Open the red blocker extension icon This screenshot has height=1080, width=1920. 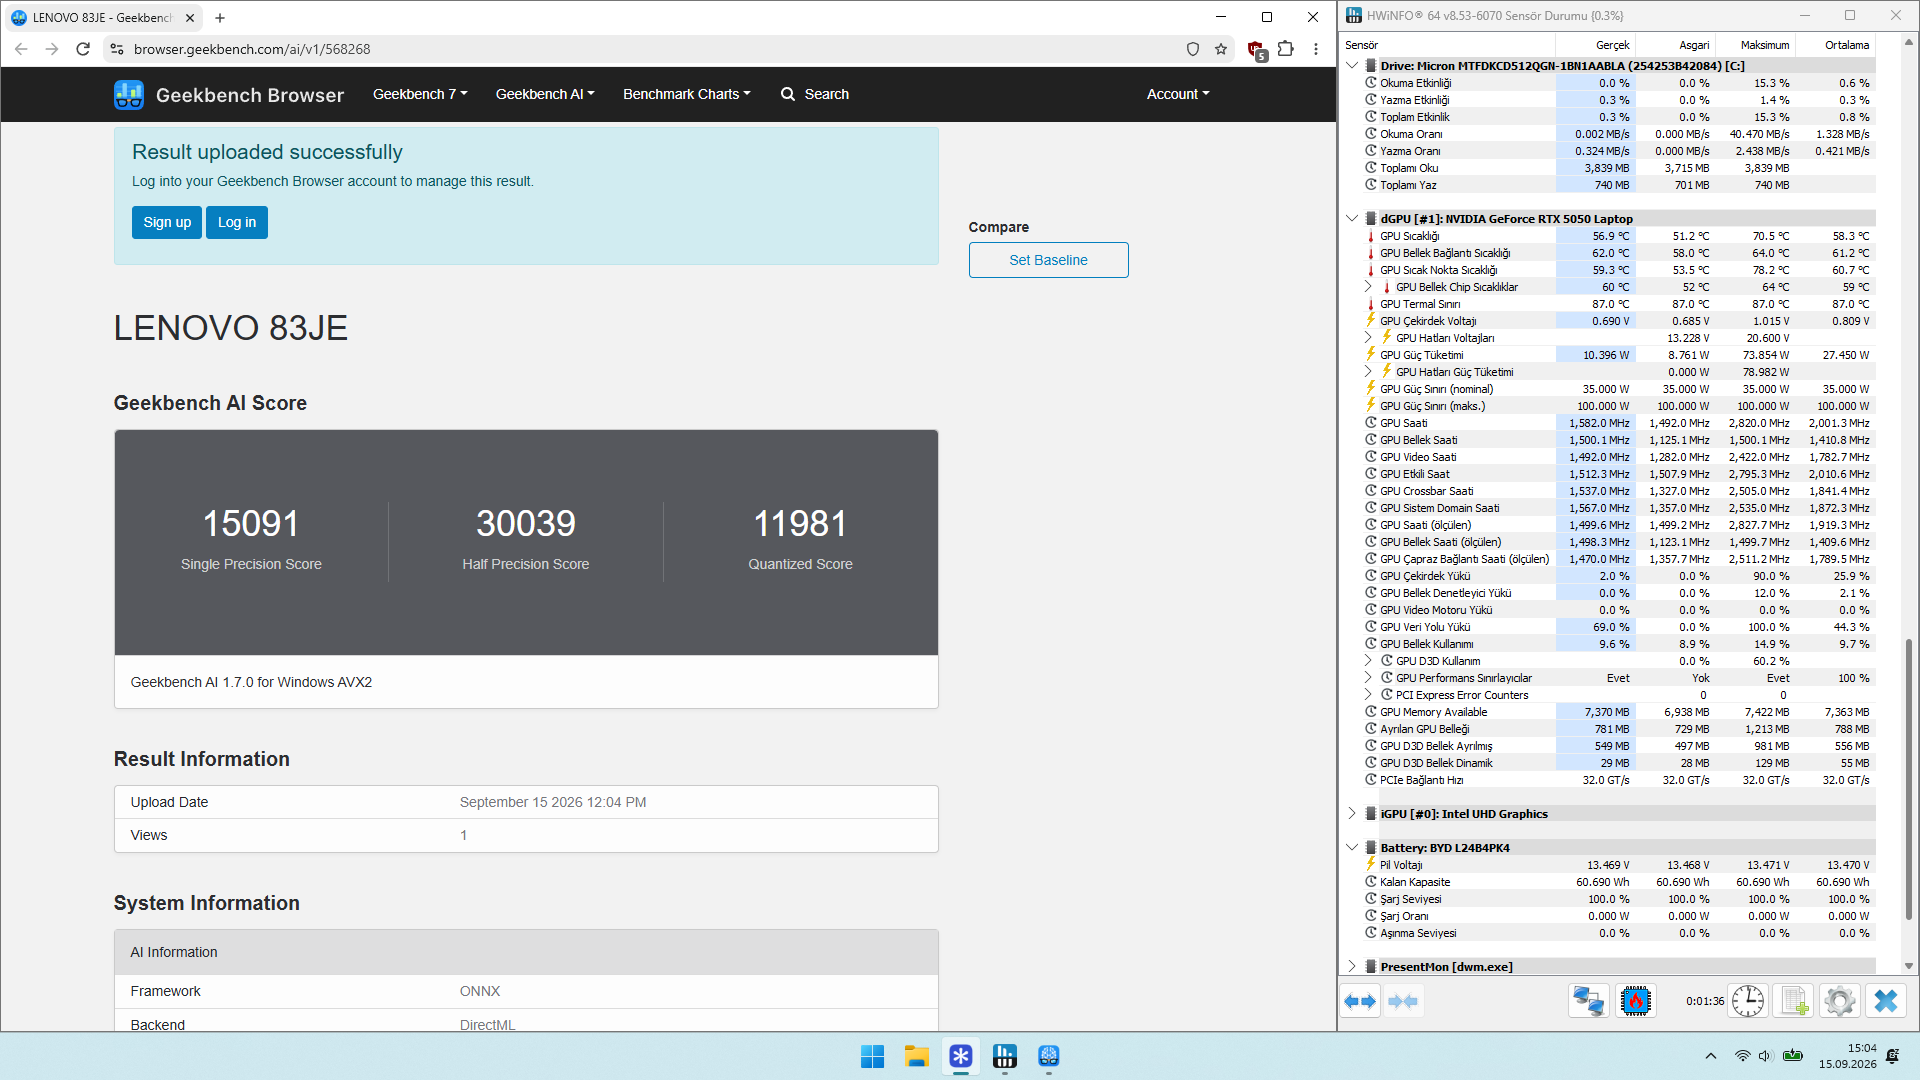1257,50
